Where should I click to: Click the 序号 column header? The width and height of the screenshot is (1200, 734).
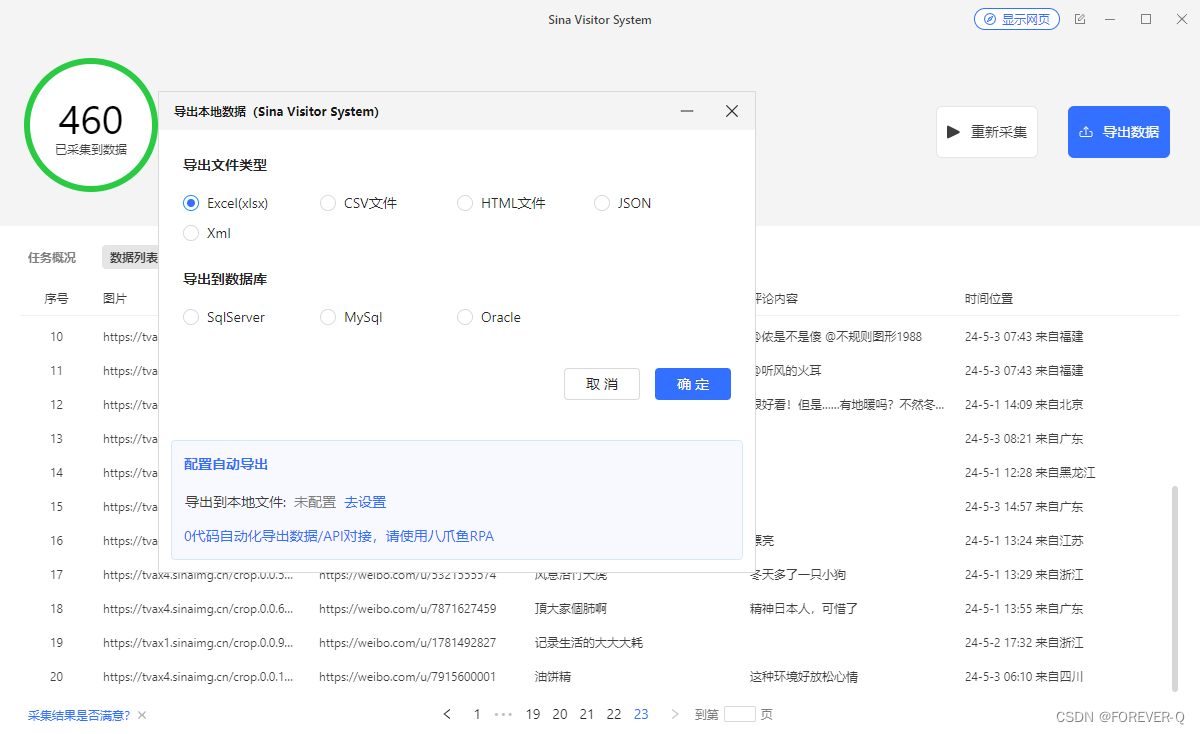(x=56, y=299)
